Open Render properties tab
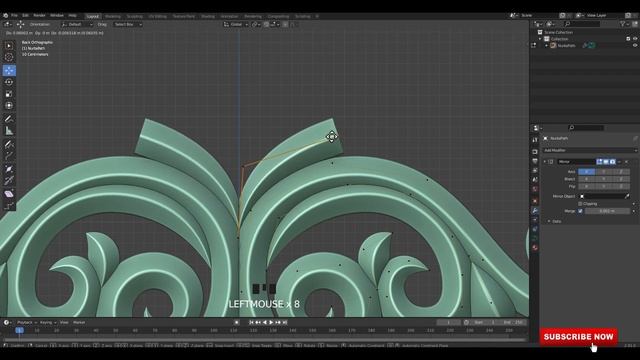Viewport: 640px width, 360px height. 535,151
